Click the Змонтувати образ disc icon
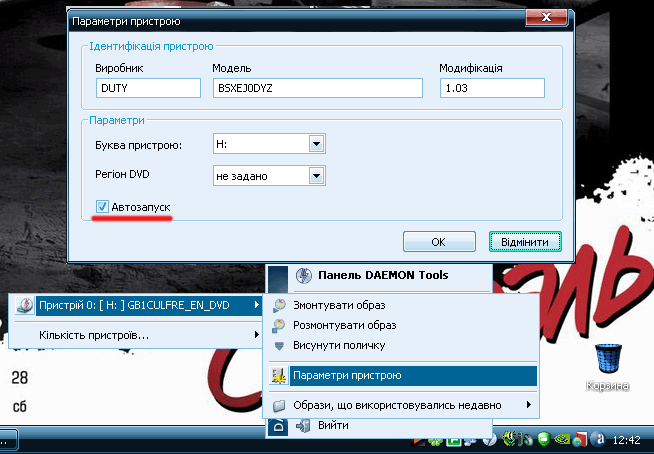 (x=279, y=305)
